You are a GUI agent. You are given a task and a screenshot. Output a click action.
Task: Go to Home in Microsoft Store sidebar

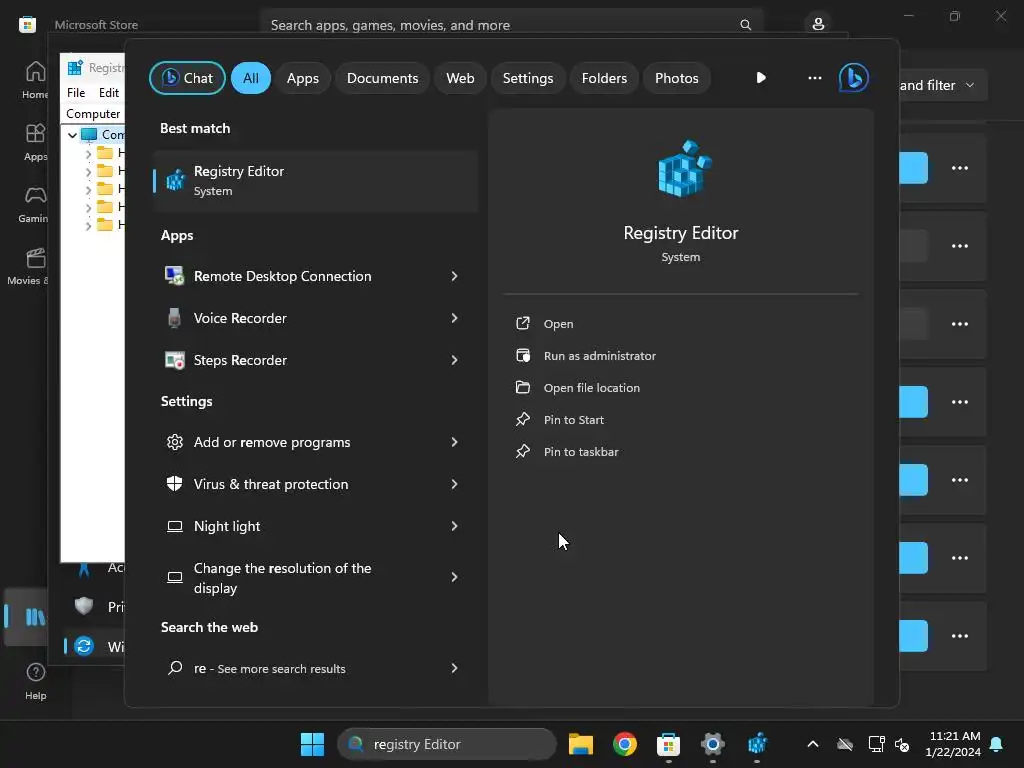coord(35,80)
